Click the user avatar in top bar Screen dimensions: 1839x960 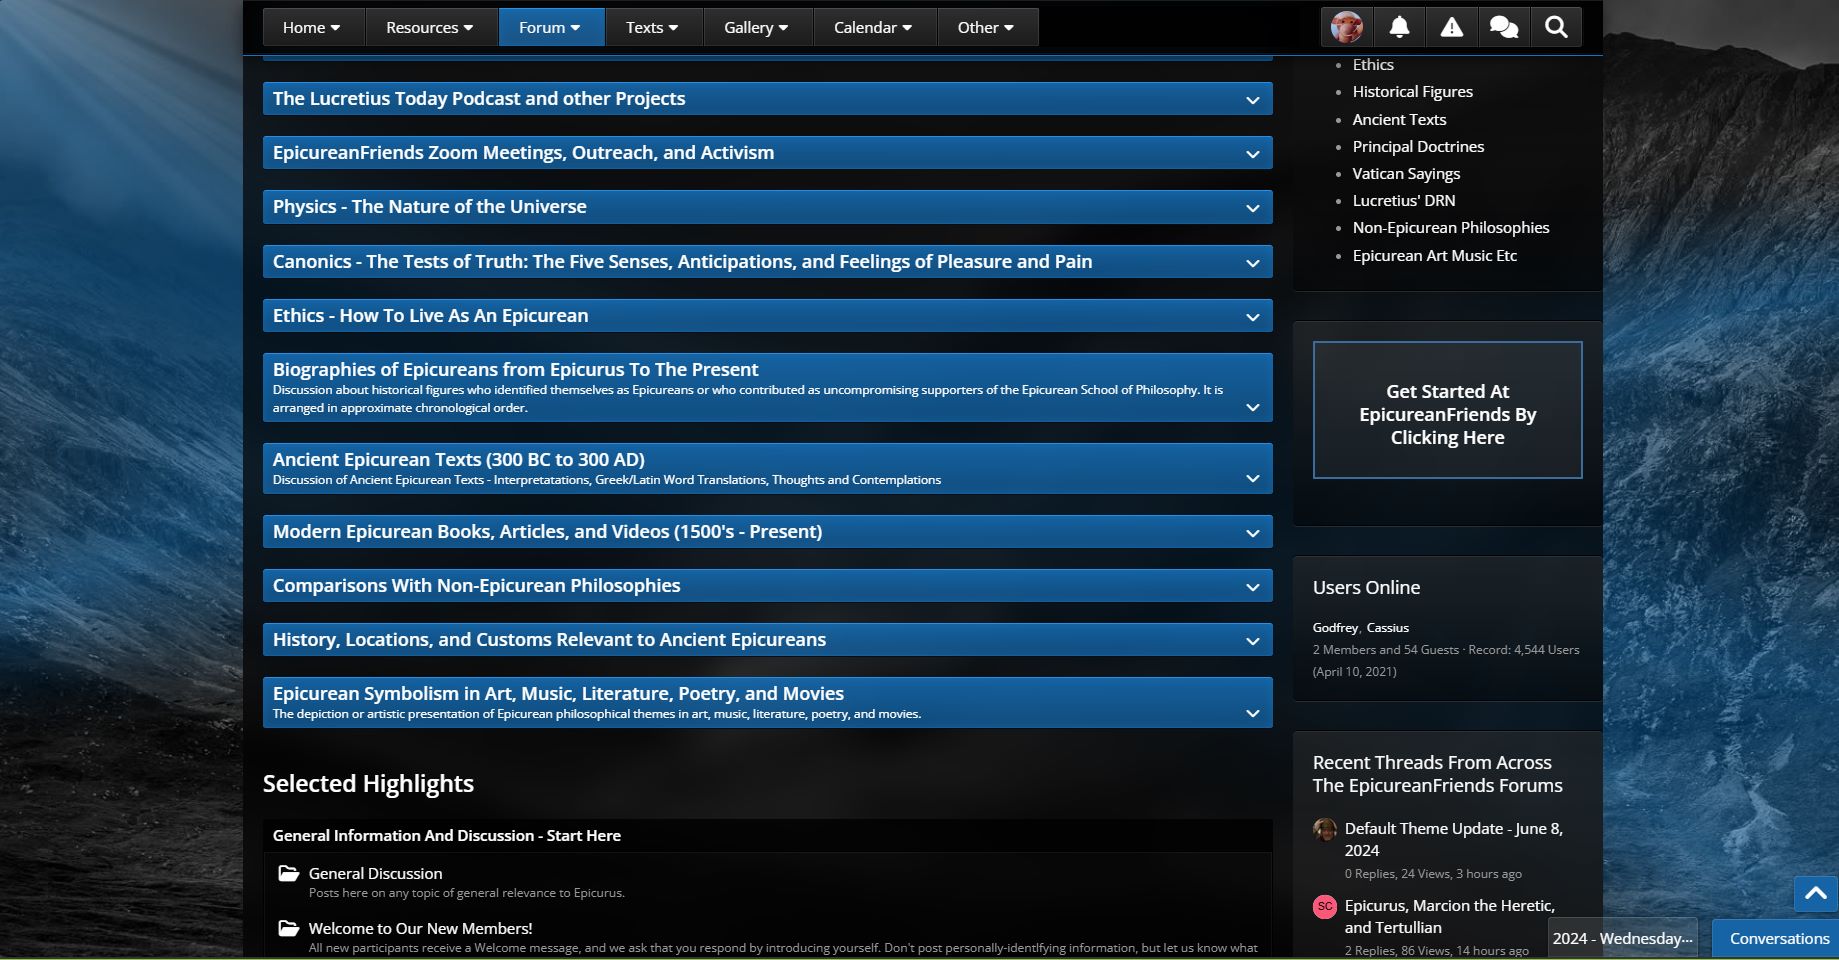pos(1347,27)
